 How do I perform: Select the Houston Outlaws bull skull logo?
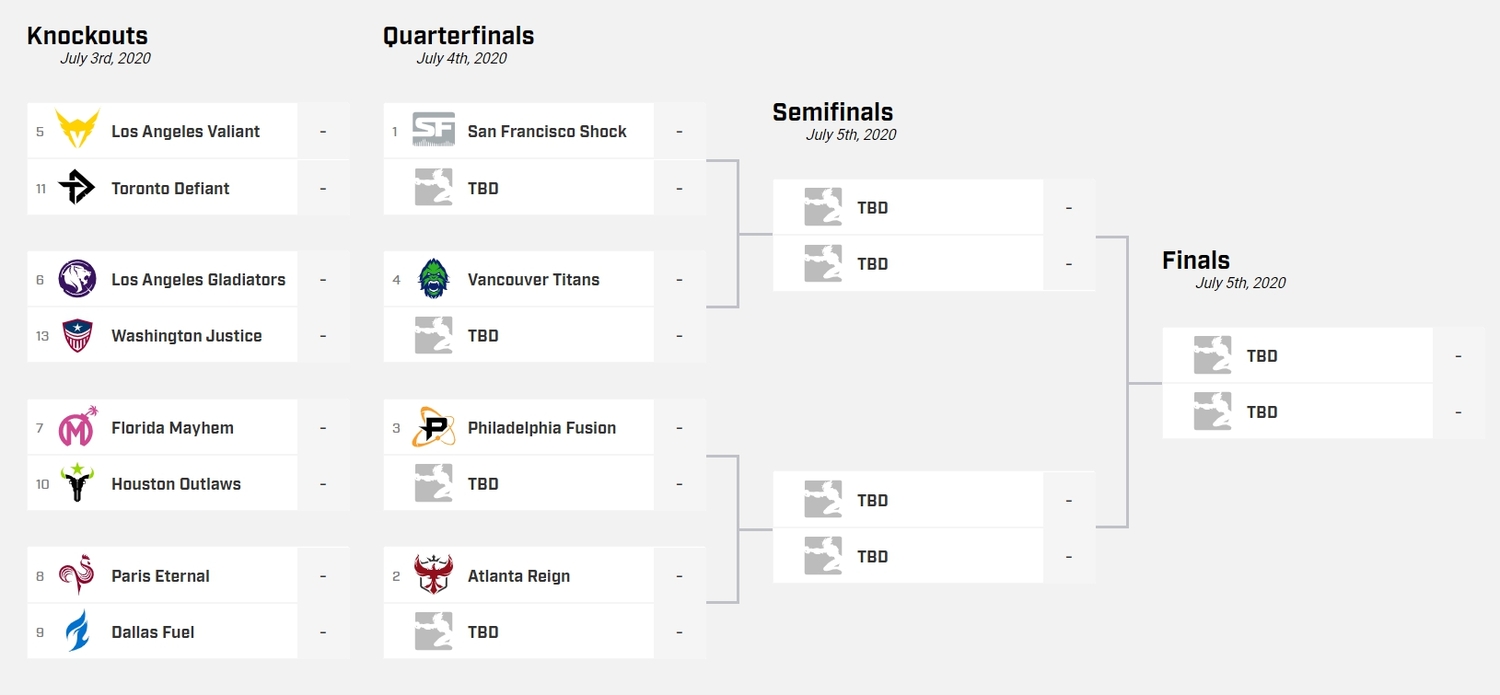pyautogui.click(x=77, y=484)
